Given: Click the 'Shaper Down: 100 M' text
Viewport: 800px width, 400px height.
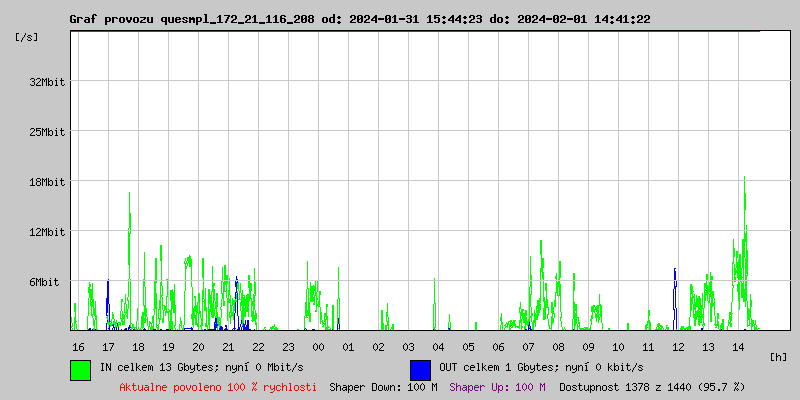Looking at the screenshot, I should [383, 386].
